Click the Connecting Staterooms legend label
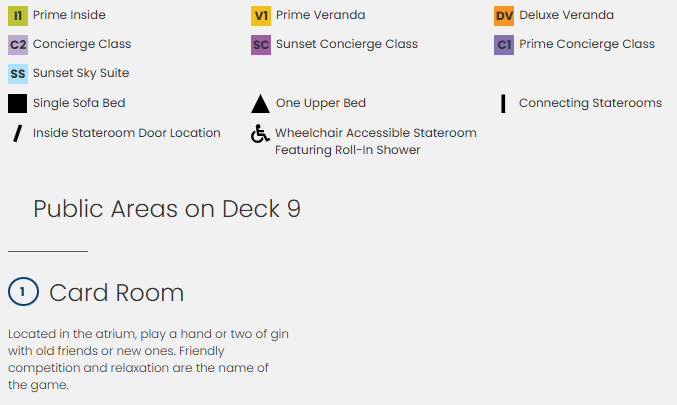 [590, 103]
